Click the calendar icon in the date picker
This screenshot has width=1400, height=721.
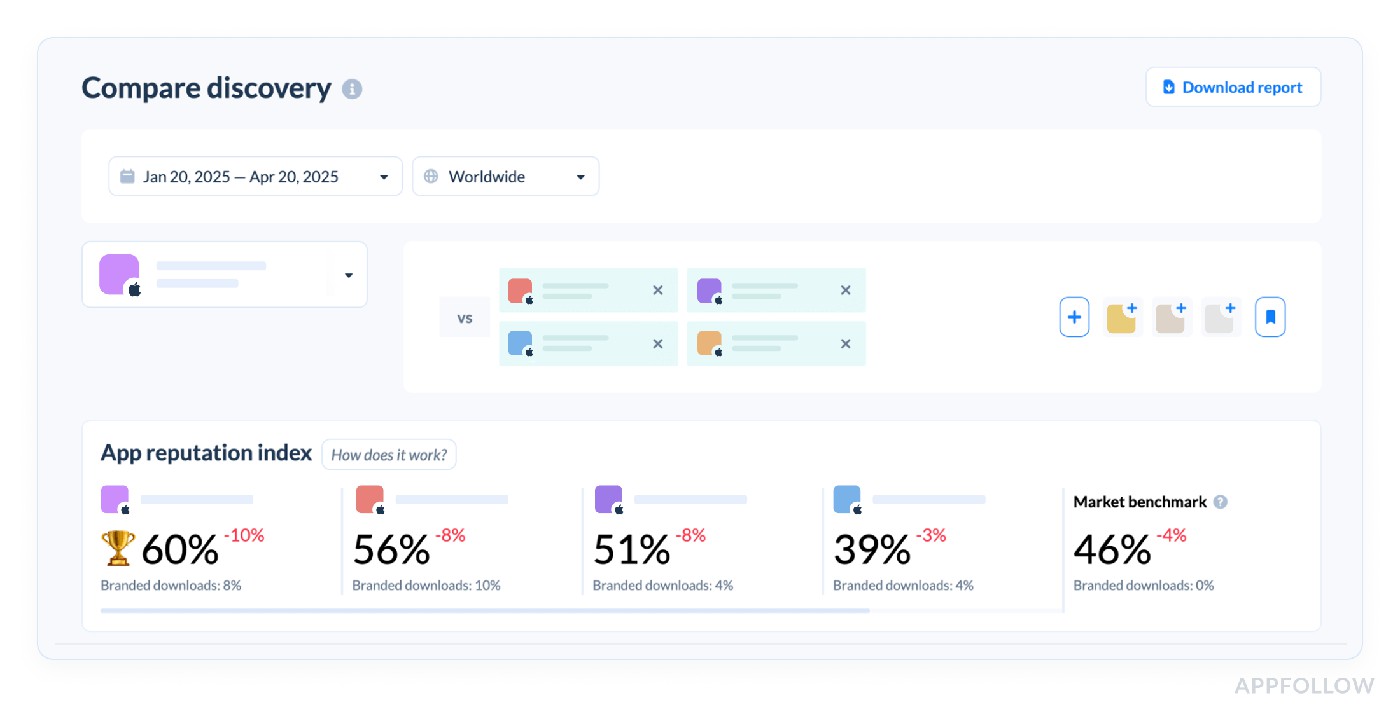[127, 176]
